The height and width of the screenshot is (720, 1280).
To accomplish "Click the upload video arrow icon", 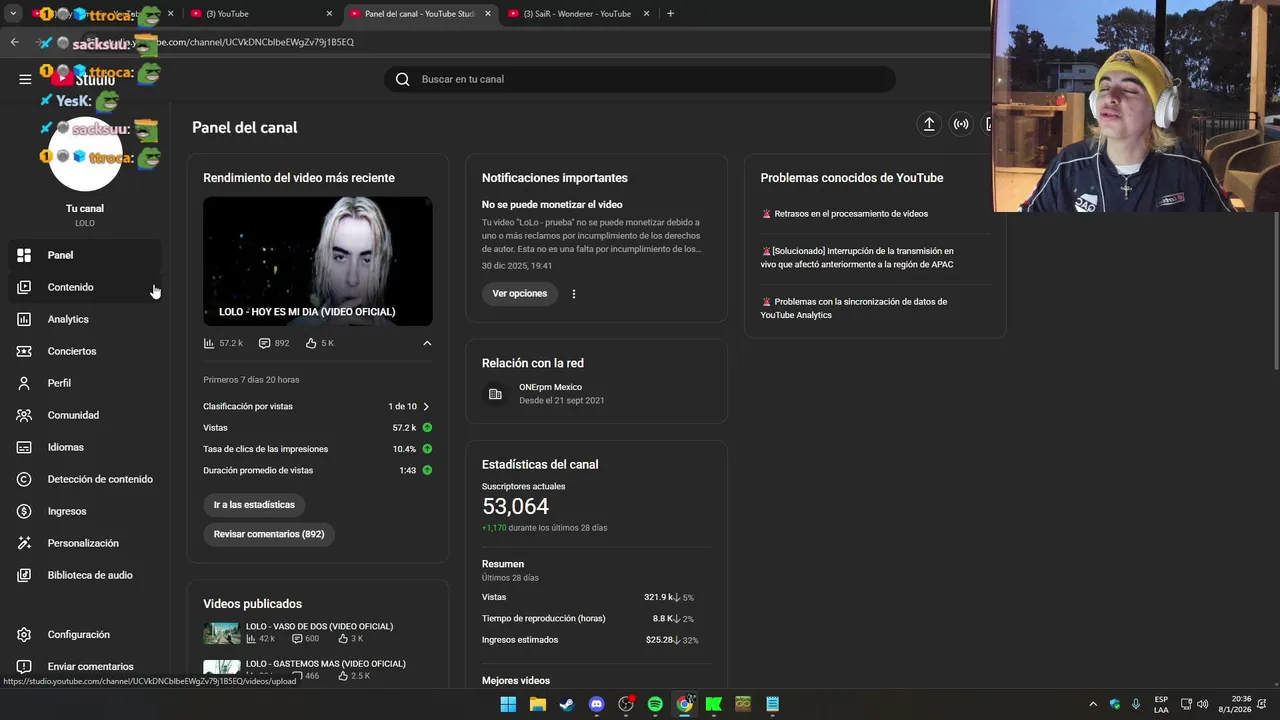I will pos(929,124).
